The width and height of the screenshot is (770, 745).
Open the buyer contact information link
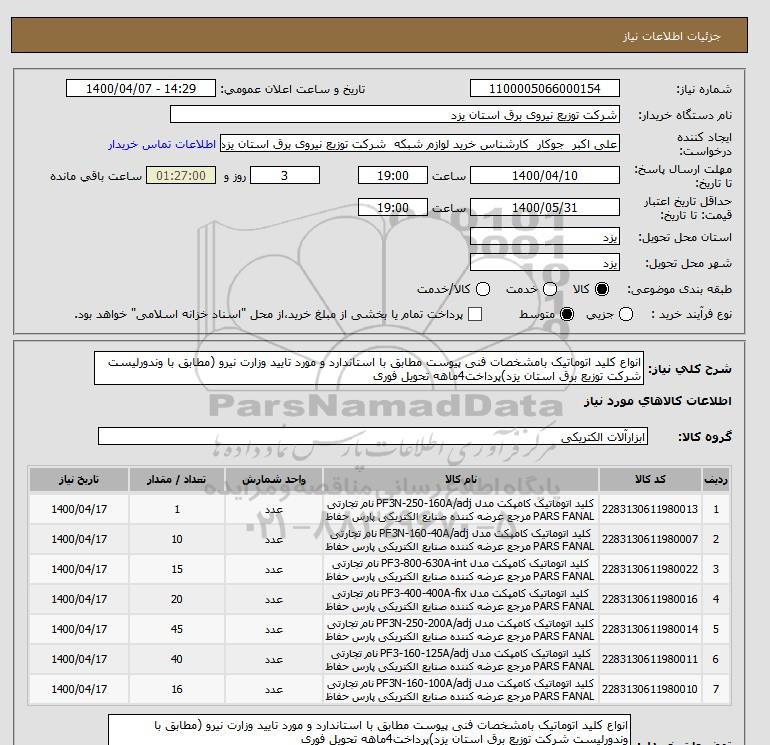pyautogui.click(x=162, y=144)
